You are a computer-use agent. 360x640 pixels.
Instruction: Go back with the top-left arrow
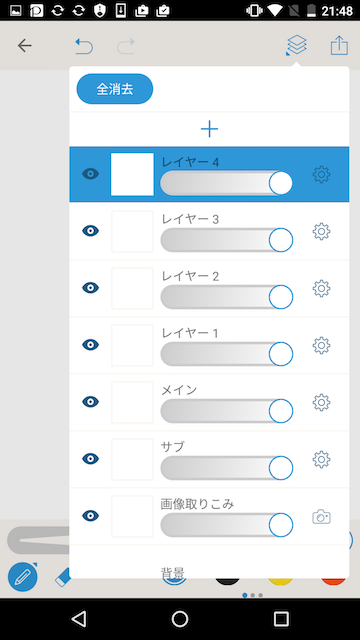coord(24,45)
